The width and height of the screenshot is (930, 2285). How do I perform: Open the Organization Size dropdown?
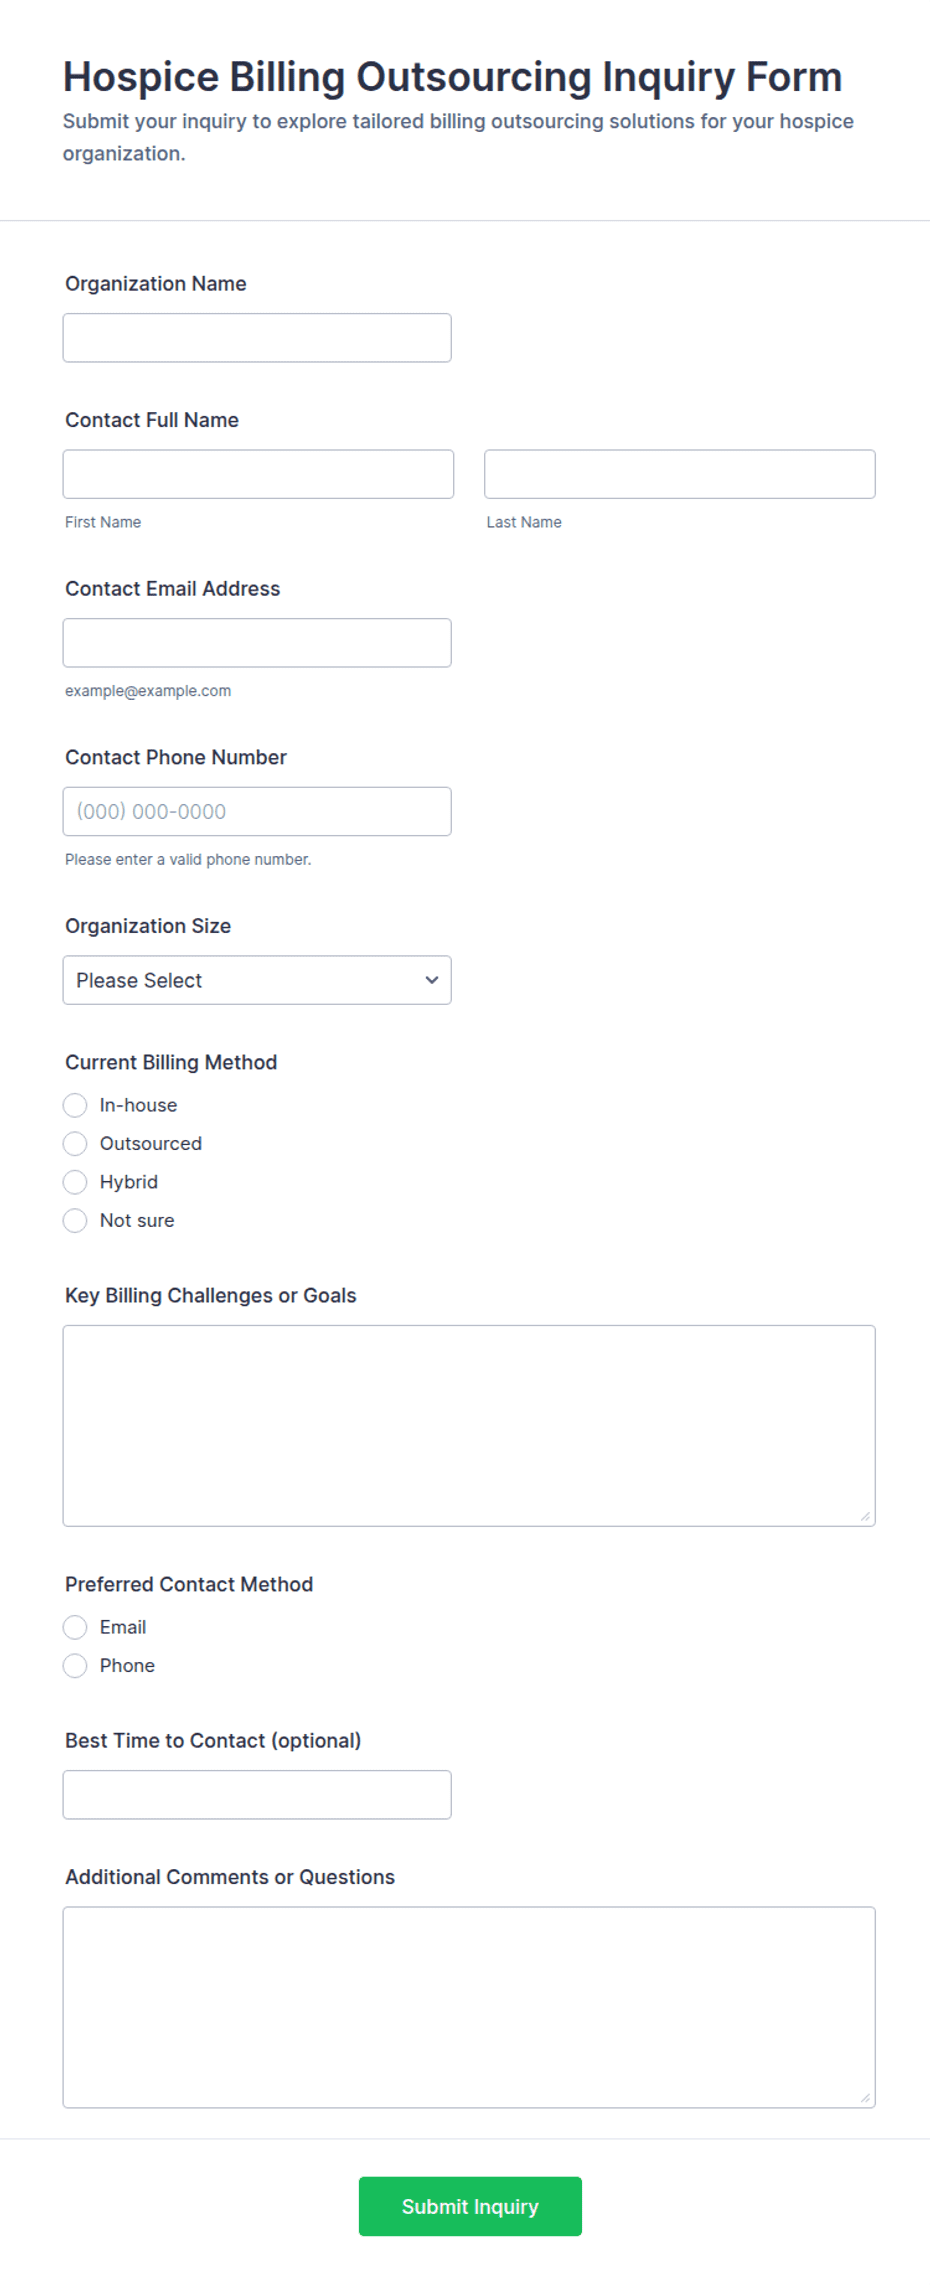[x=257, y=980]
